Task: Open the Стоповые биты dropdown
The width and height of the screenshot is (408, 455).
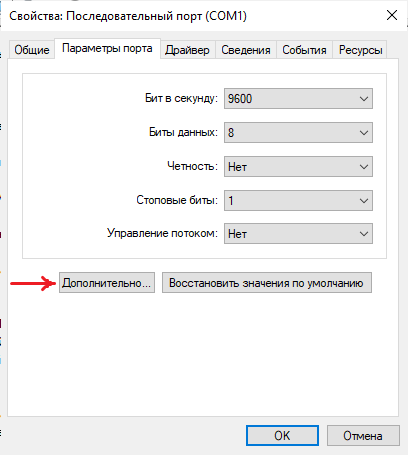Action: tap(298, 201)
